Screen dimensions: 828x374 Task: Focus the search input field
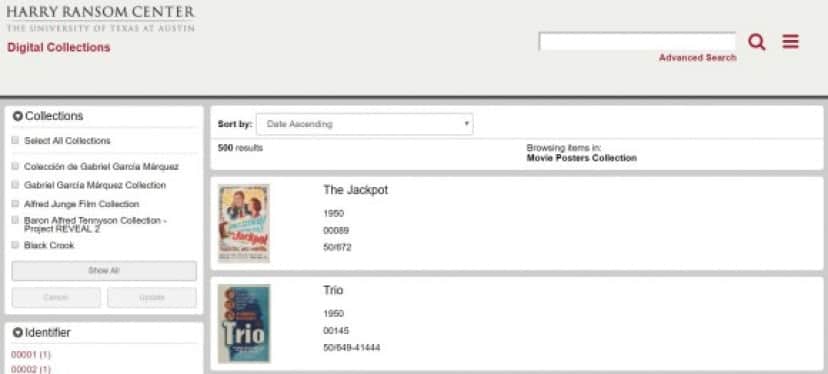tap(637, 42)
